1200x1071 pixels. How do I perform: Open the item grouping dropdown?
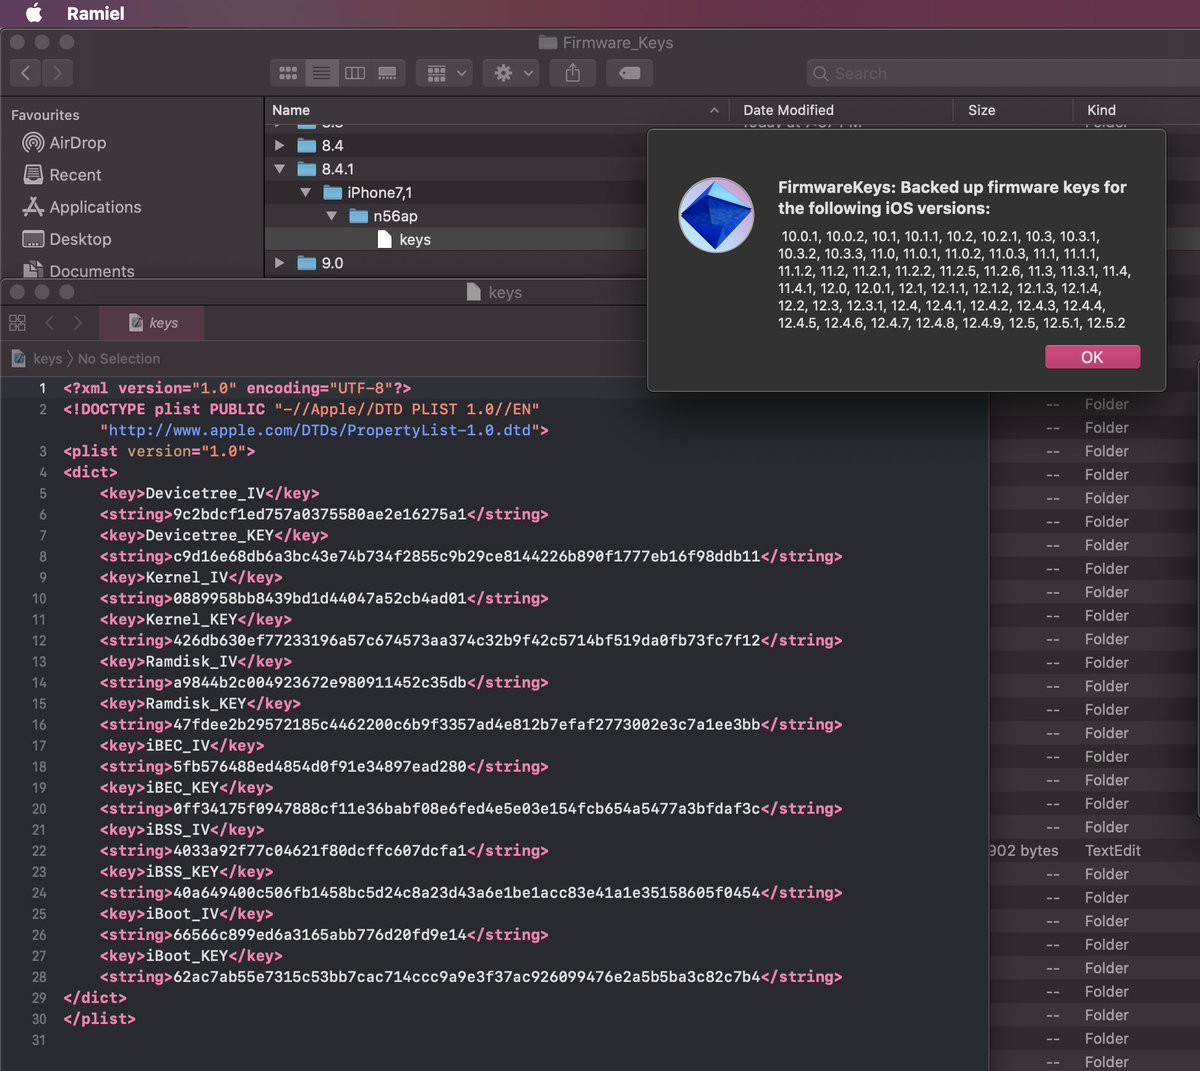click(x=445, y=73)
